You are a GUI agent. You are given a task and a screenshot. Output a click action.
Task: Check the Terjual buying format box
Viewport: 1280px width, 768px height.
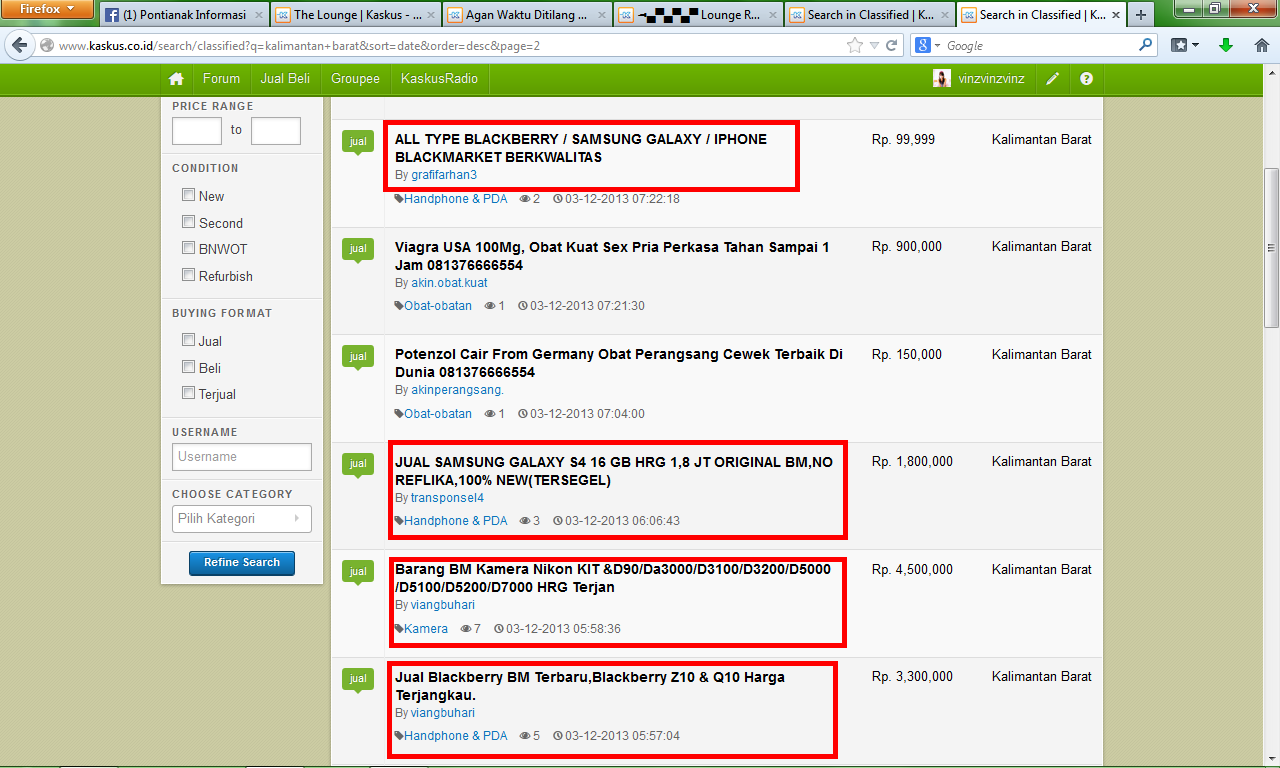point(188,393)
